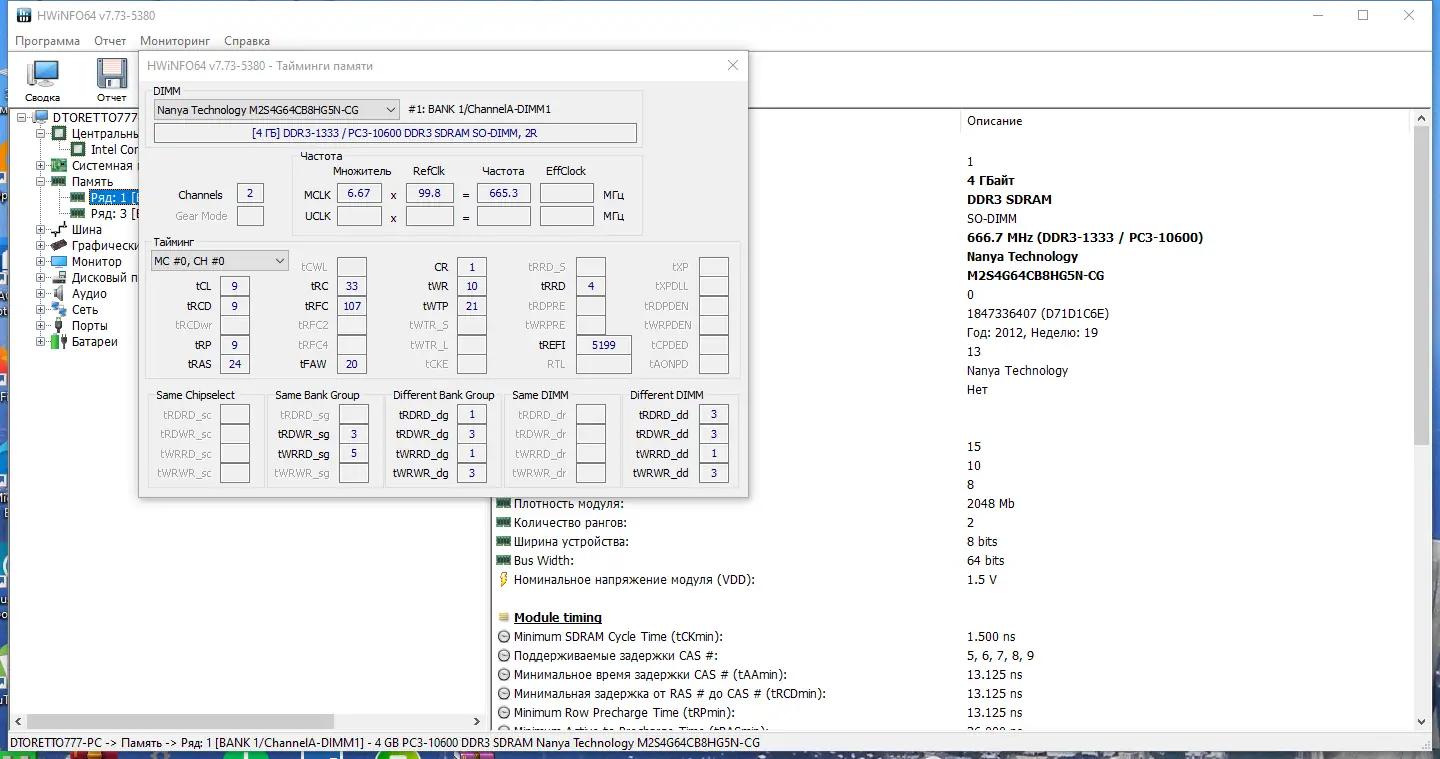1440x759 pixels.
Task: Select the Монитор tree item
Action: (96, 262)
